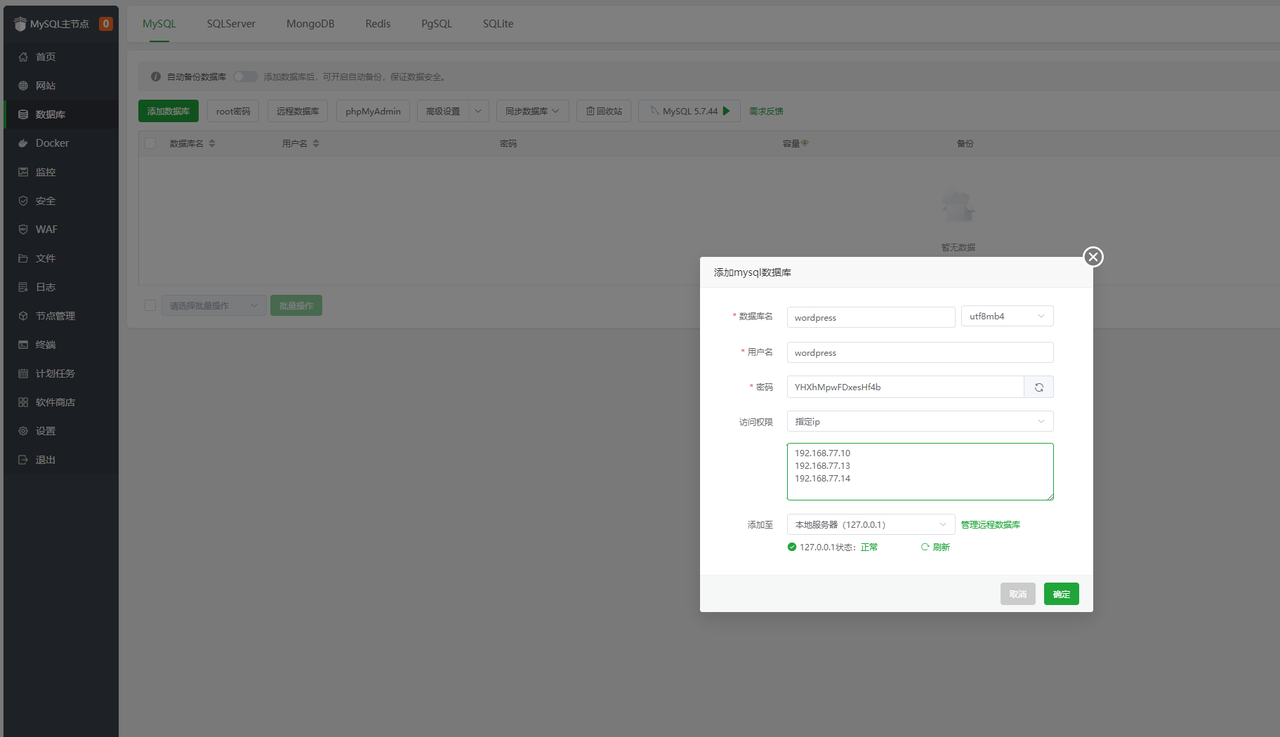Check the select-all checkbox in table header
The image size is (1280, 737).
150,144
